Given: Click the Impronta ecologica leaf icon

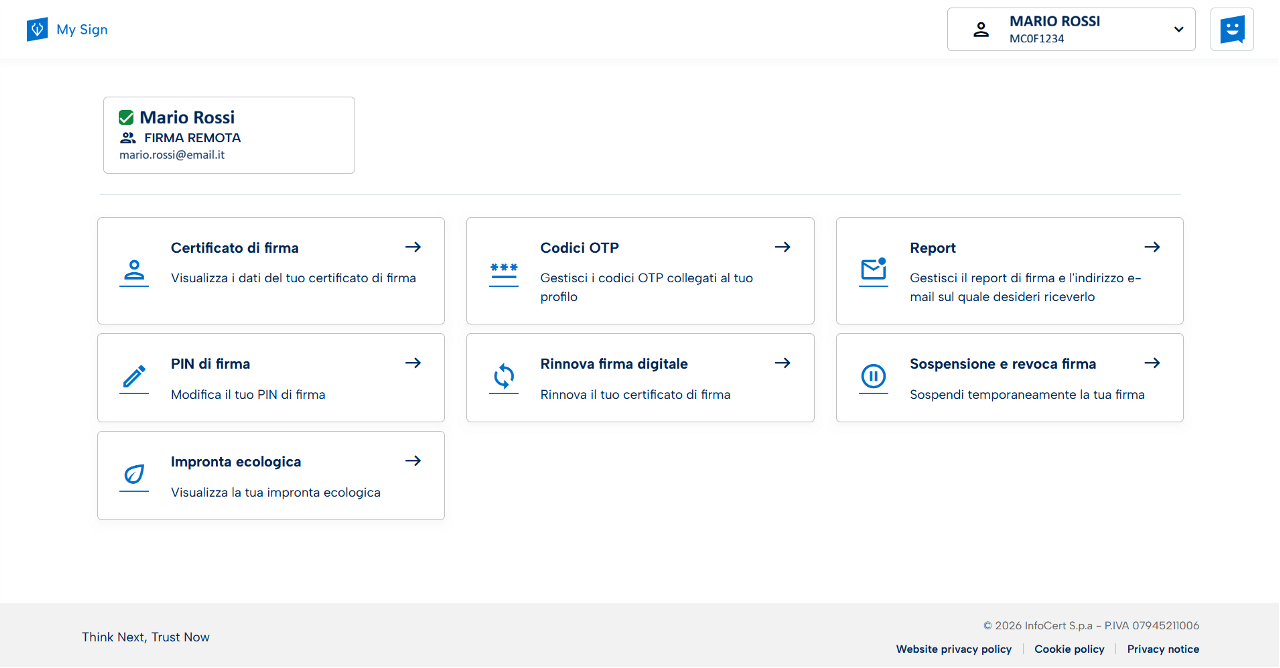Looking at the screenshot, I should point(134,475).
